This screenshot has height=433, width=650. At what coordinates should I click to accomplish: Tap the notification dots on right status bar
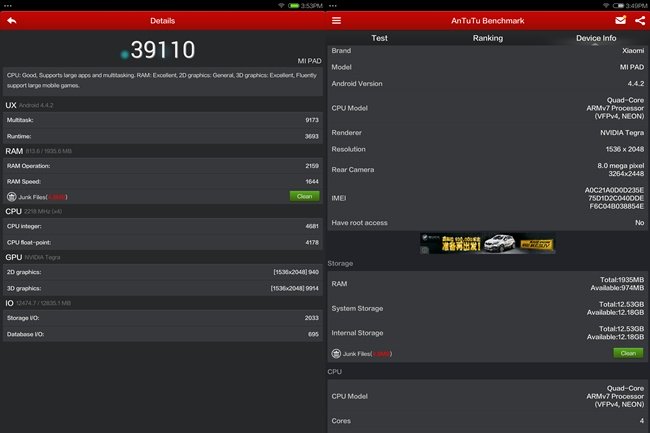pos(333,6)
